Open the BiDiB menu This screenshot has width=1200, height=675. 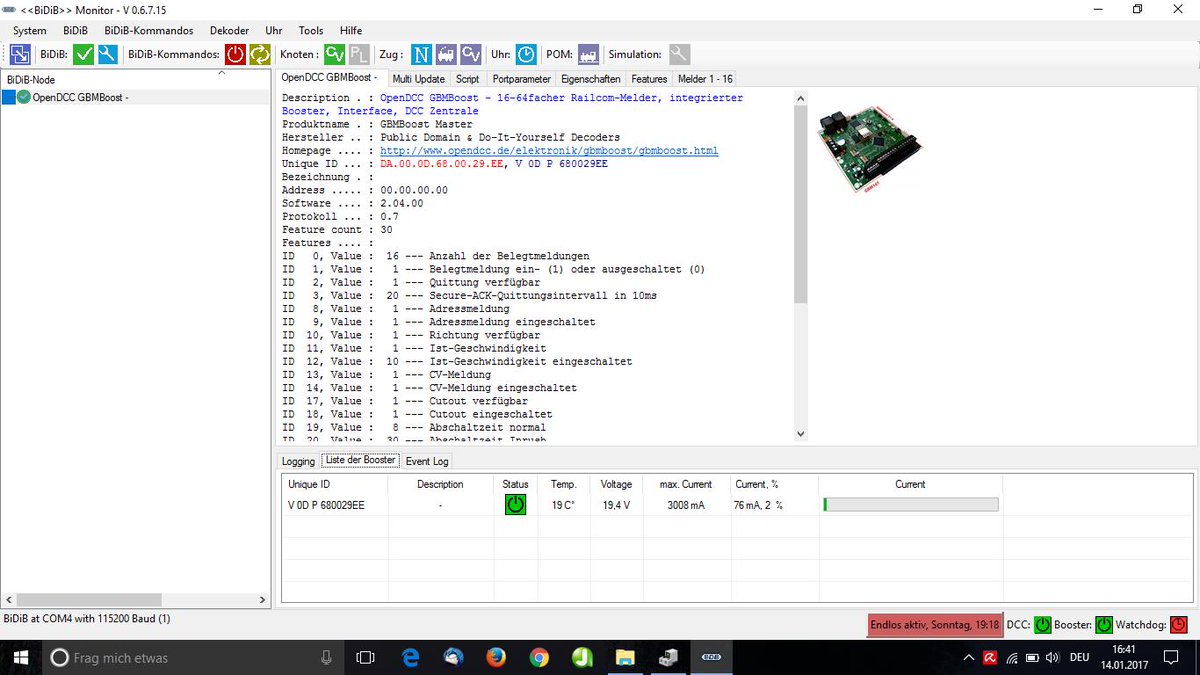click(75, 31)
